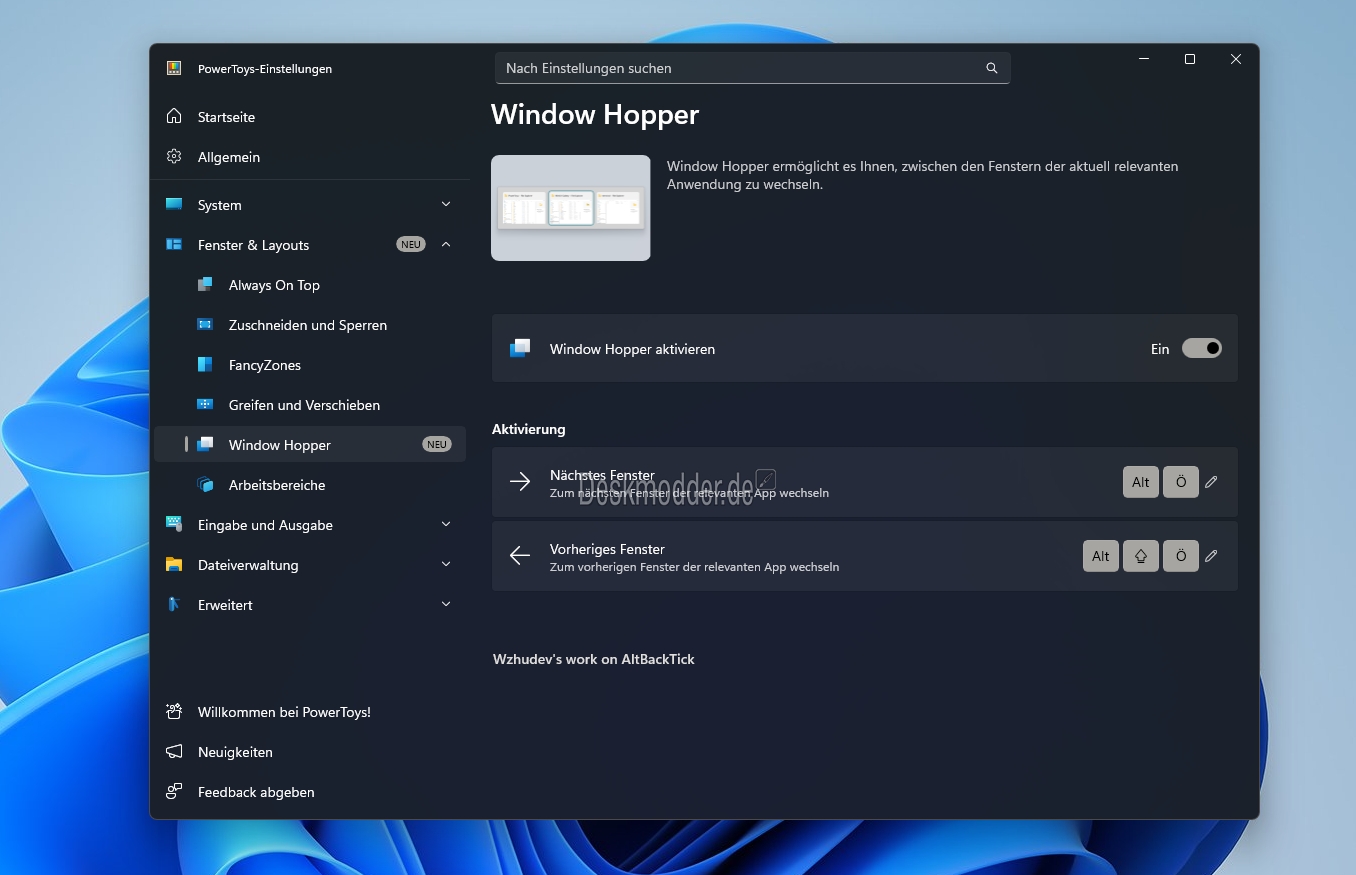Image resolution: width=1356 pixels, height=875 pixels.
Task: Click the Neuigkeiten megaphone icon
Action: click(x=174, y=752)
